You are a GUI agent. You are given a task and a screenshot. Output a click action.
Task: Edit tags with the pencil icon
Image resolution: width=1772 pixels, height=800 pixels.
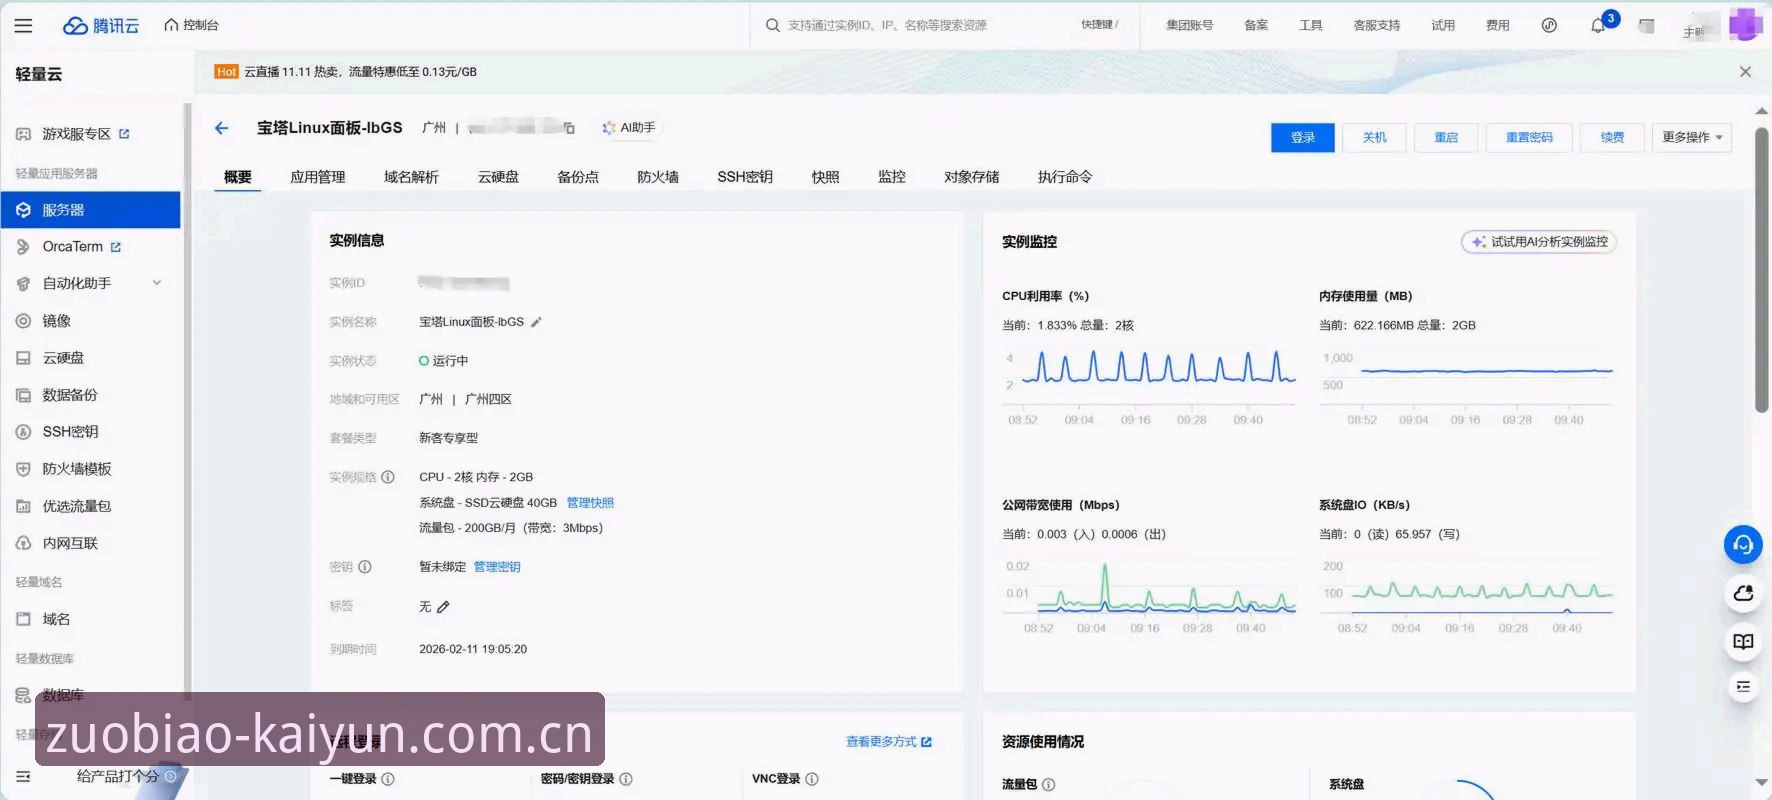(x=443, y=607)
